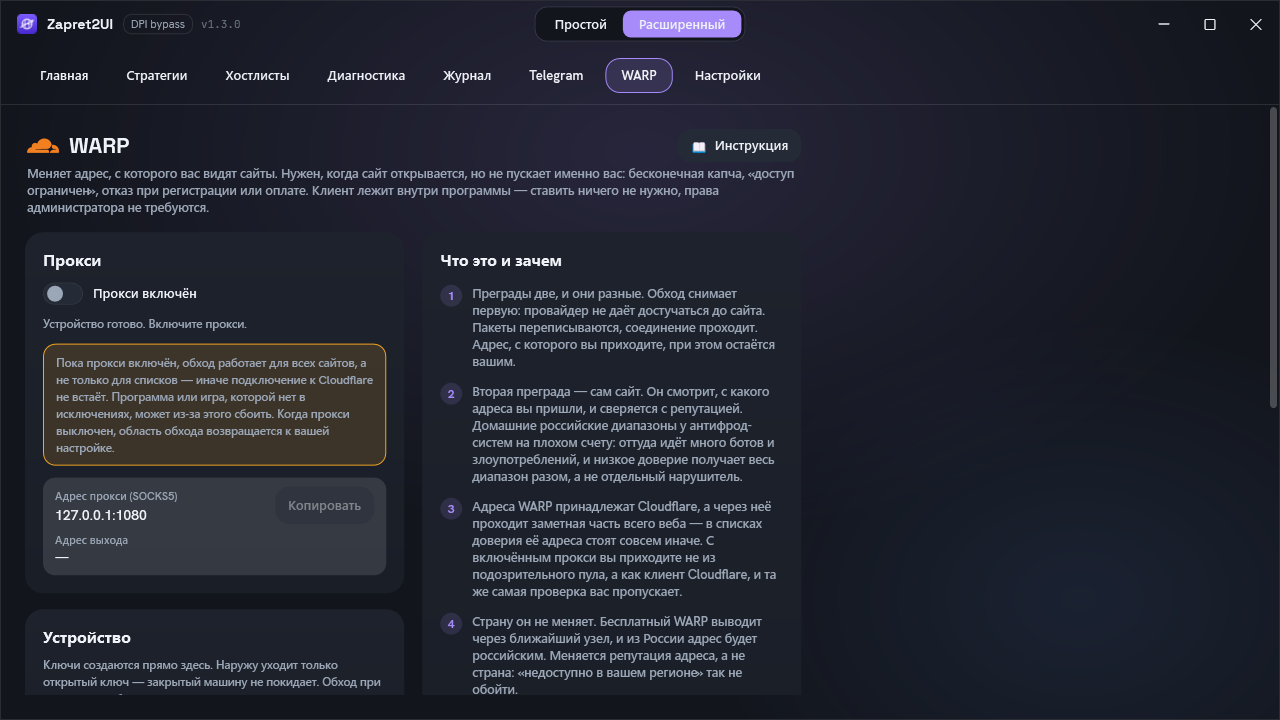Viewport: 1280px width, 720px height.
Task: Select the "Расширенный" mode option
Action: click(682, 24)
